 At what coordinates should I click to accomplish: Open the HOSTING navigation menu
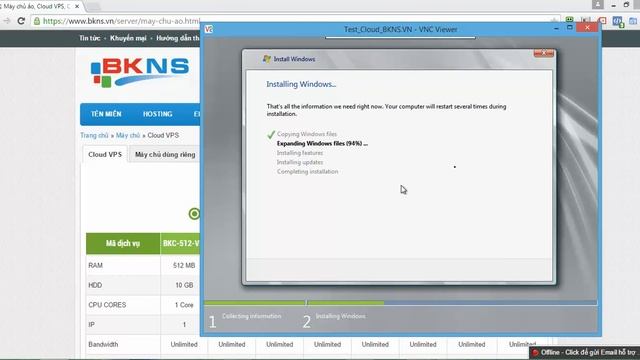158,114
